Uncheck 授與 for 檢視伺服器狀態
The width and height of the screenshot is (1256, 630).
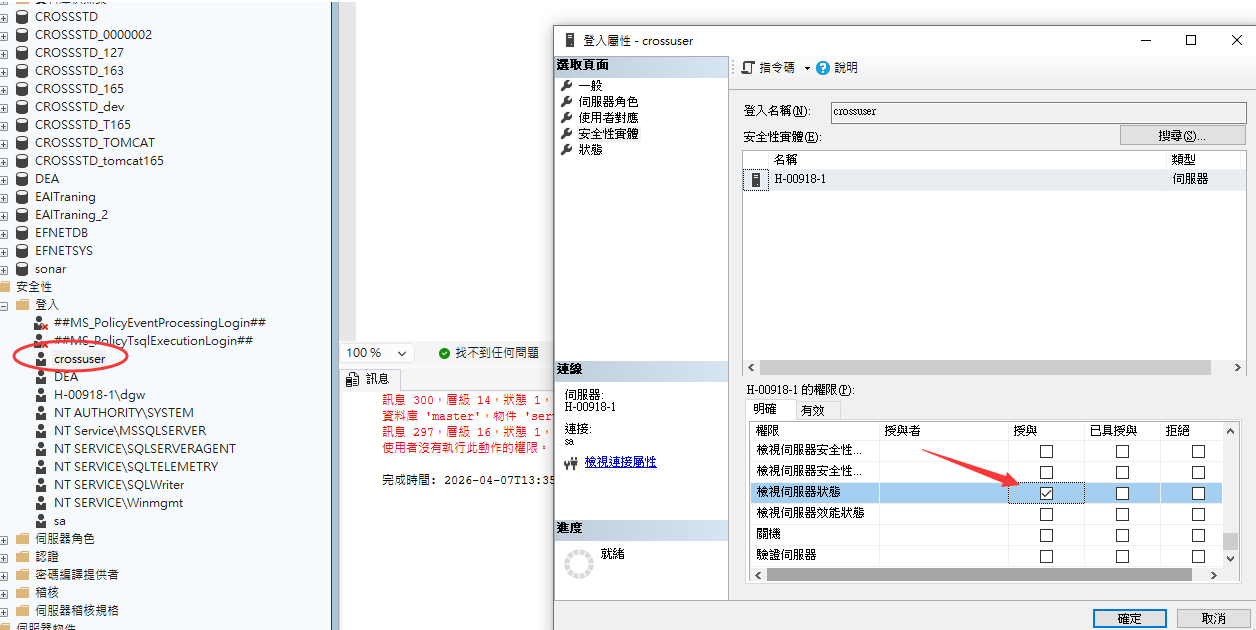pos(1046,493)
